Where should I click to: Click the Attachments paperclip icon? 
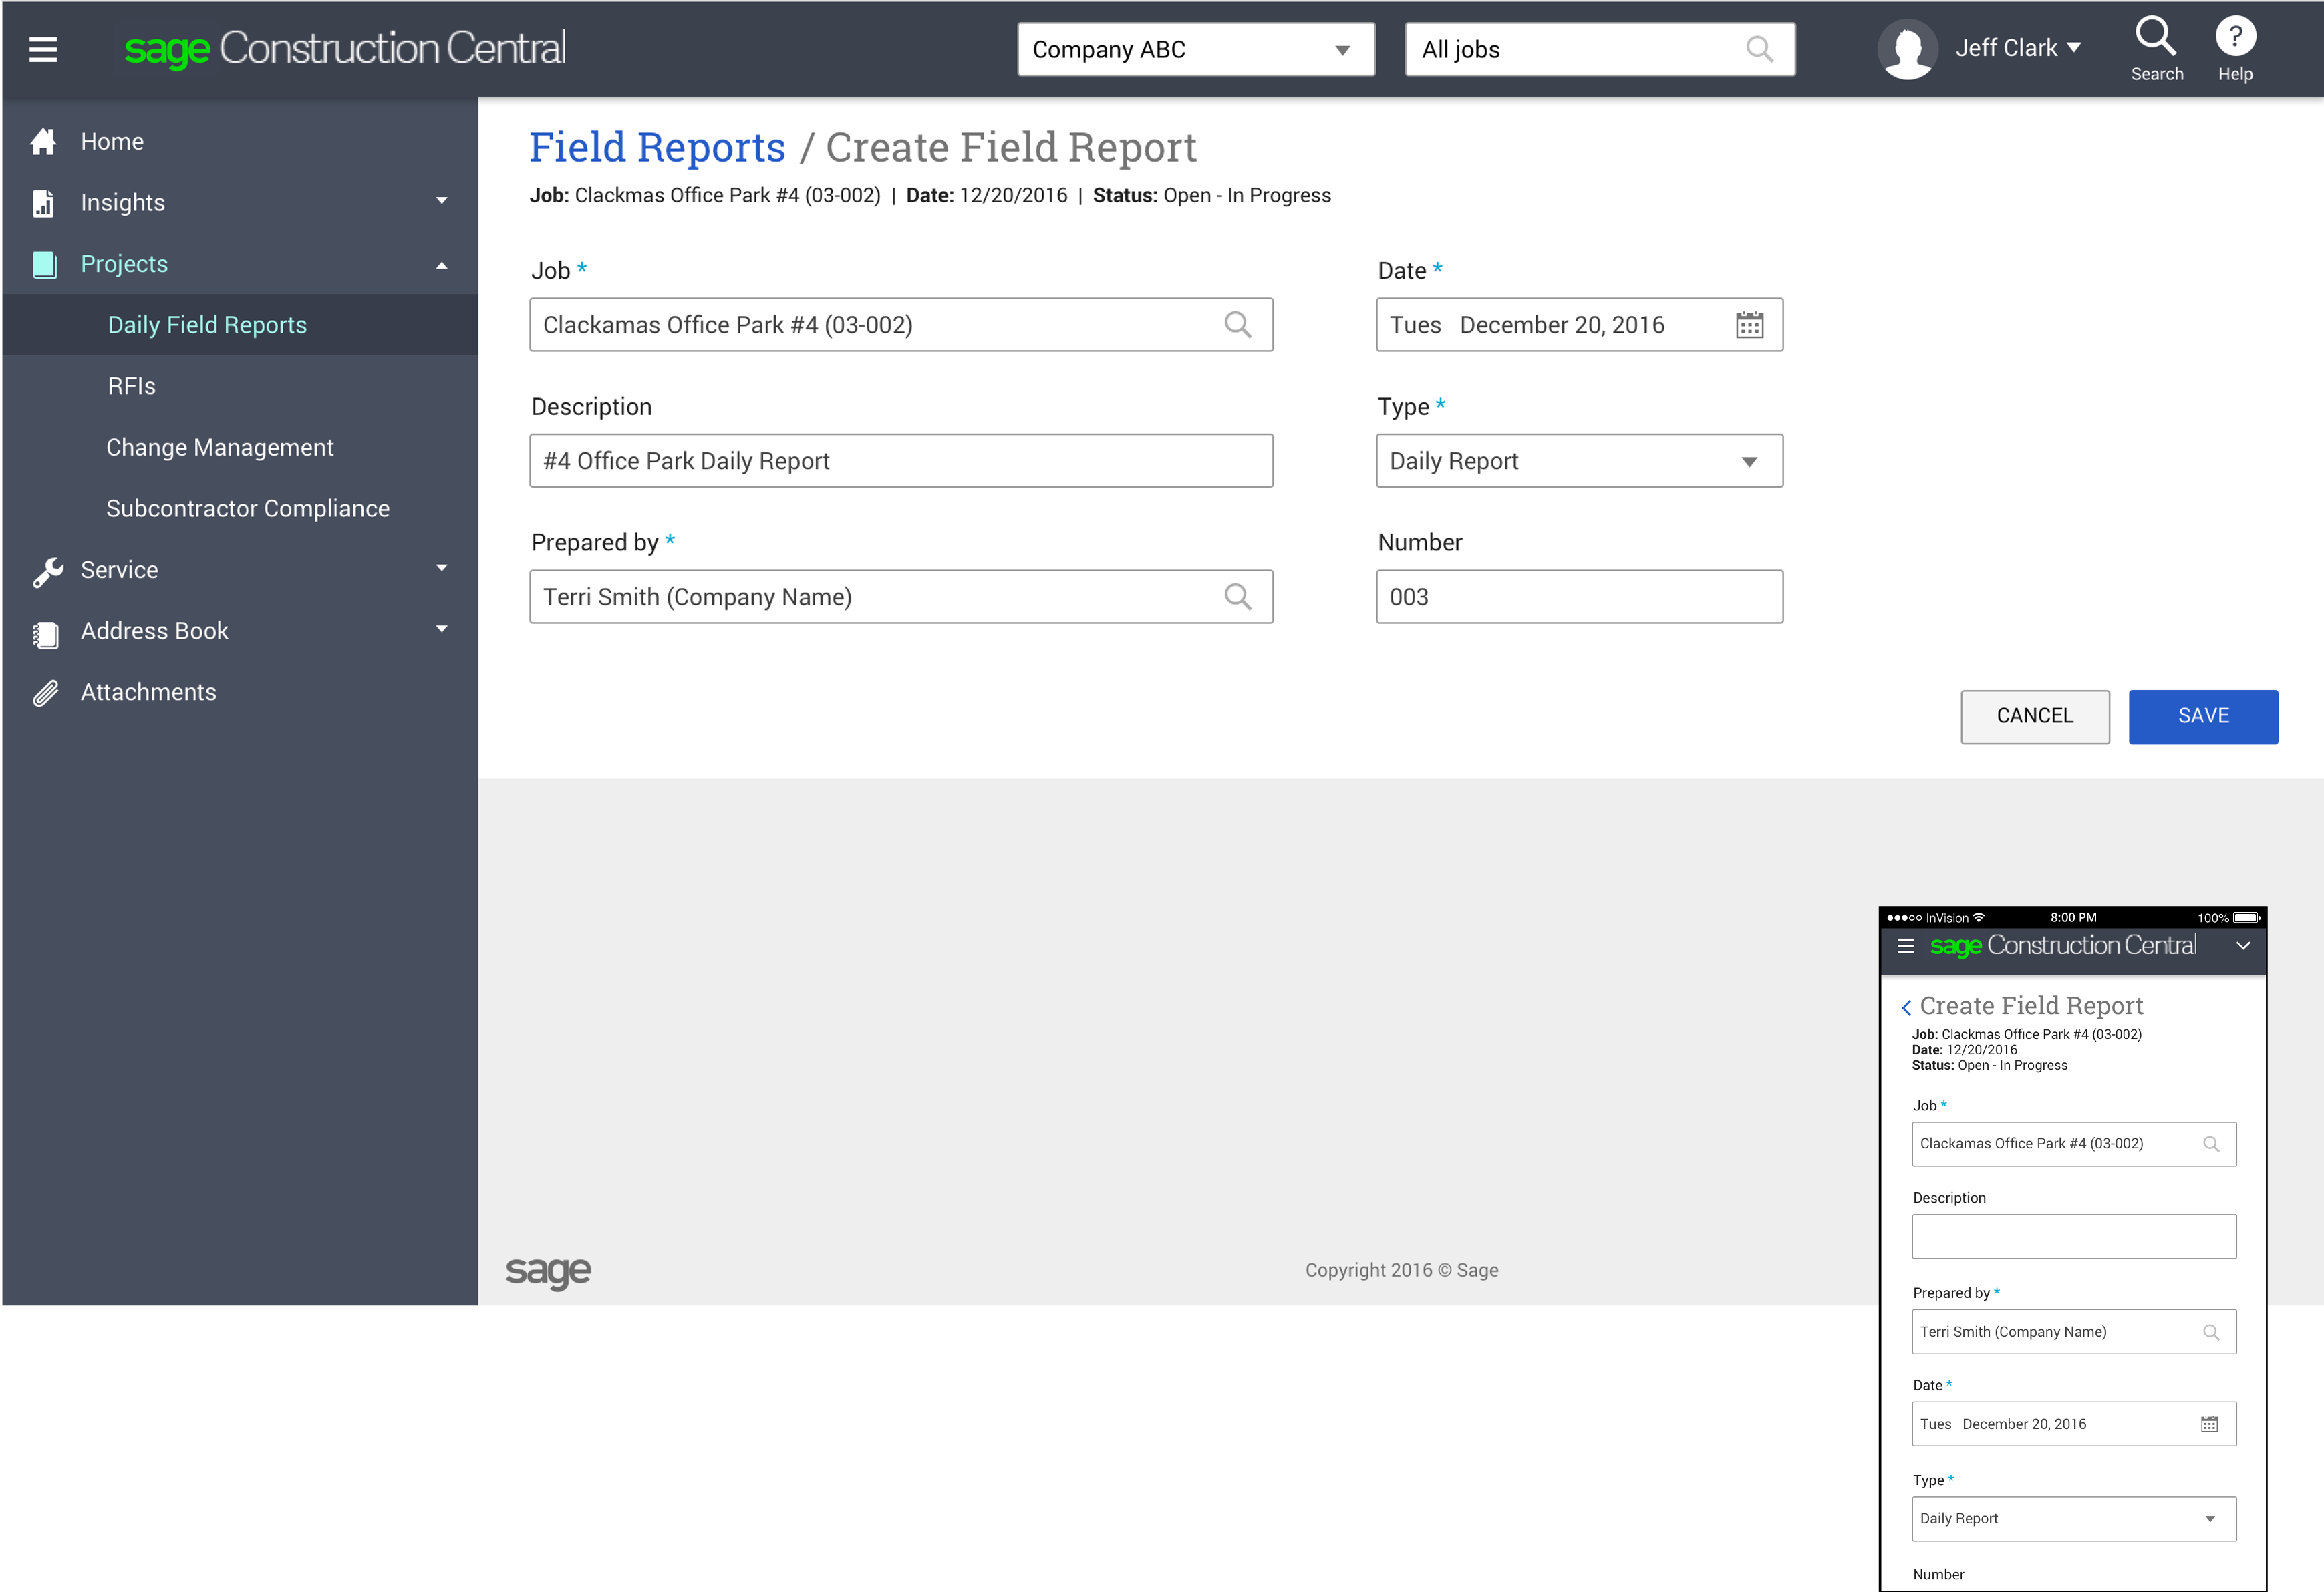coord(45,693)
